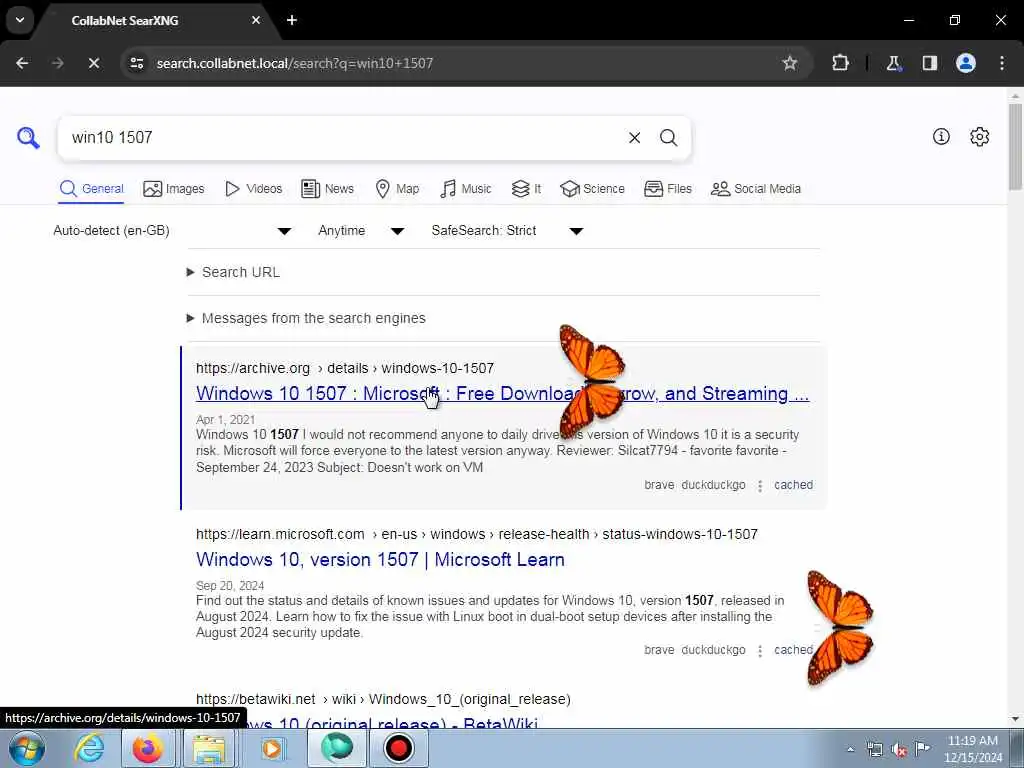1024x768 pixels.
Task: Switch to the News category tab
Action: click(x=328, y=189)
